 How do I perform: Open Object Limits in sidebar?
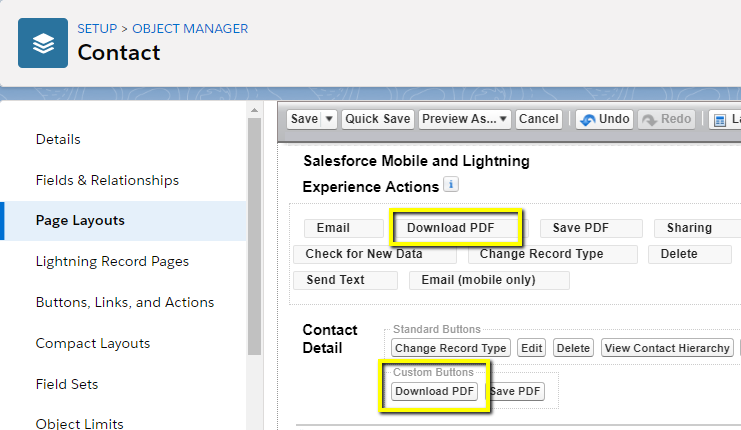[79, 423]
